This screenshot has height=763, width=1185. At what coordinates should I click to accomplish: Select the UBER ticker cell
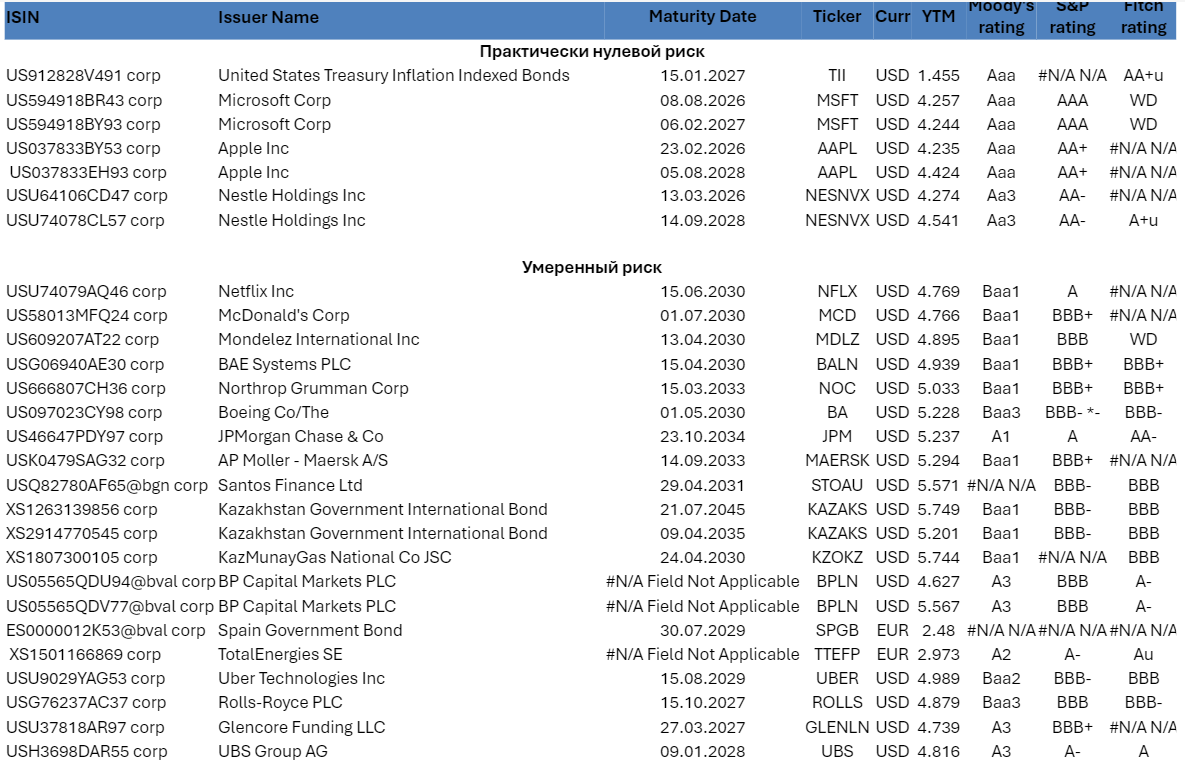837,679
